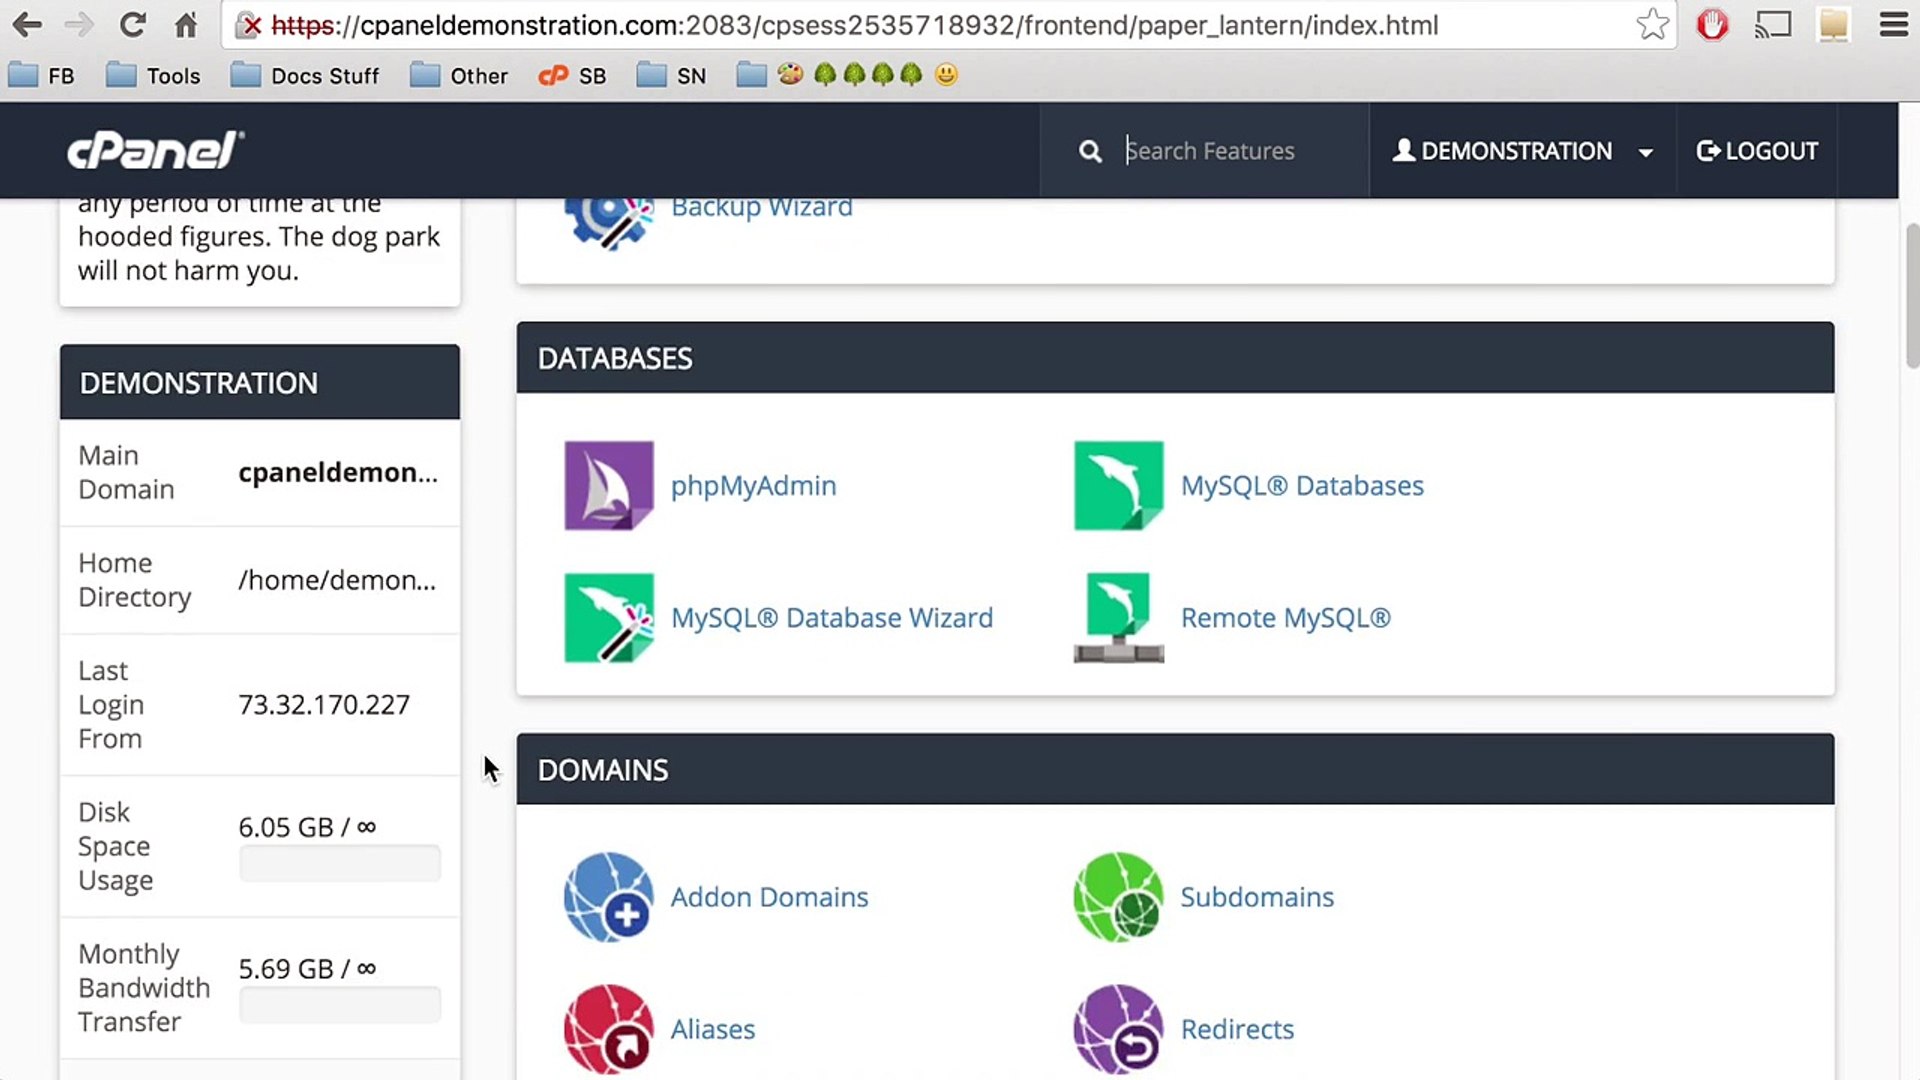
Task: Click the MySQL Database Wizard icon
Action: coord(608,618)
